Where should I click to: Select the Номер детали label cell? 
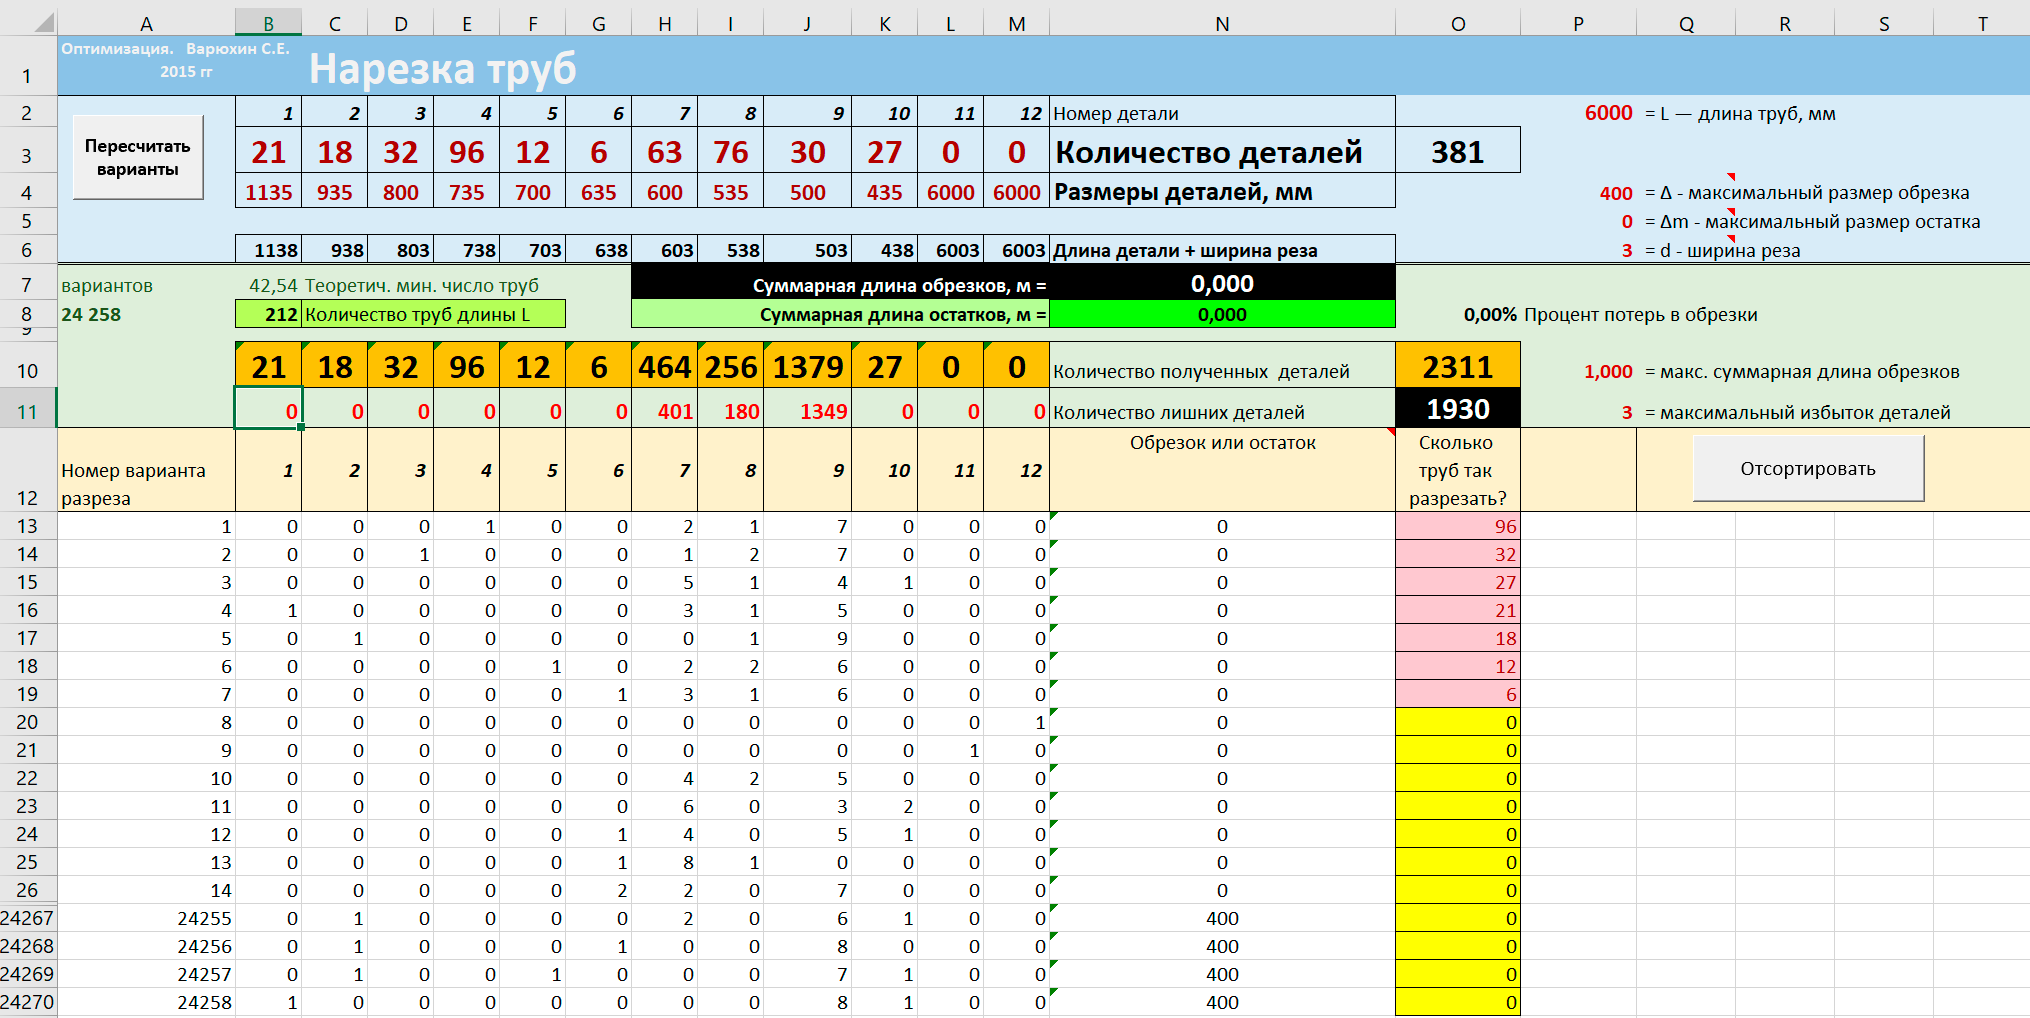[1222, 113]
